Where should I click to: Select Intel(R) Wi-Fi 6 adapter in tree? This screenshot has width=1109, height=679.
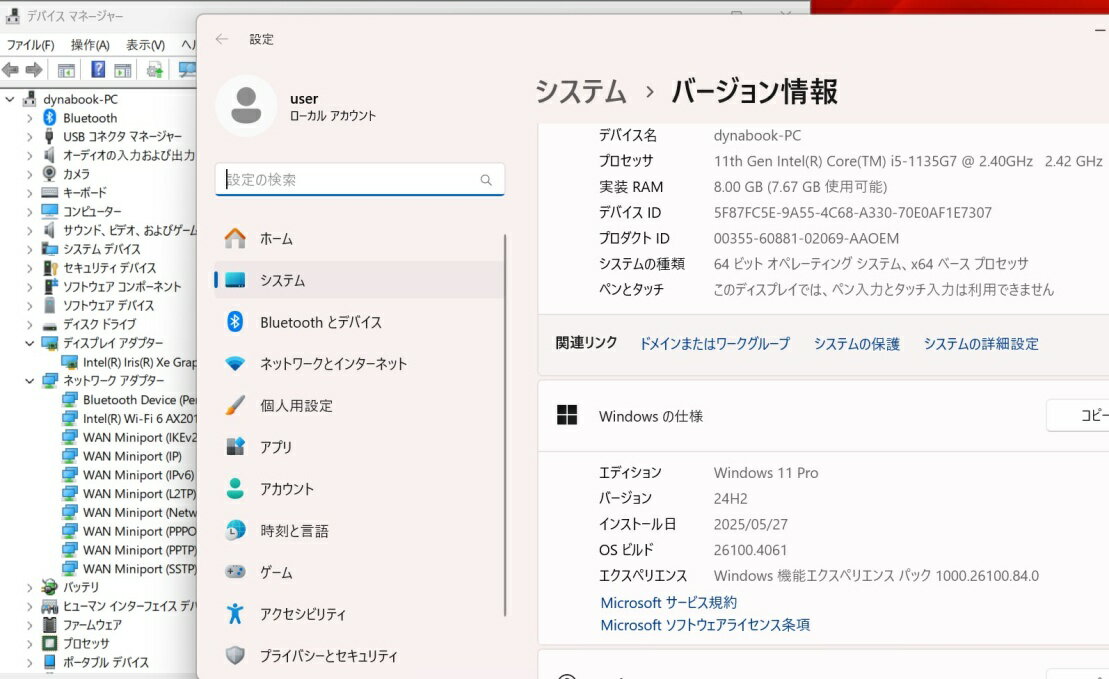pos(139,419)
